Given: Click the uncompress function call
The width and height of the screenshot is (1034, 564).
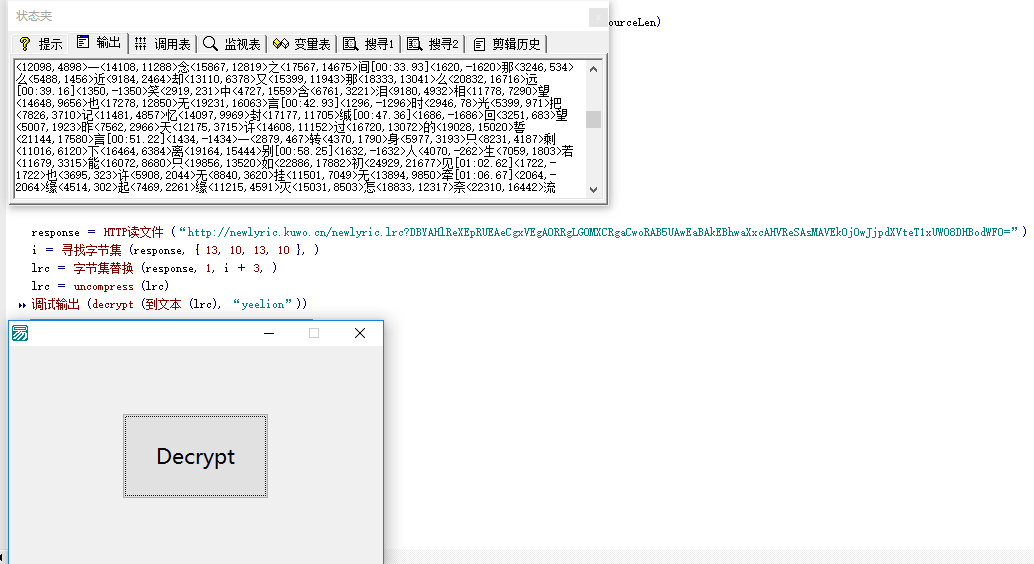Looking at the screenshot, I should (104, 286).
